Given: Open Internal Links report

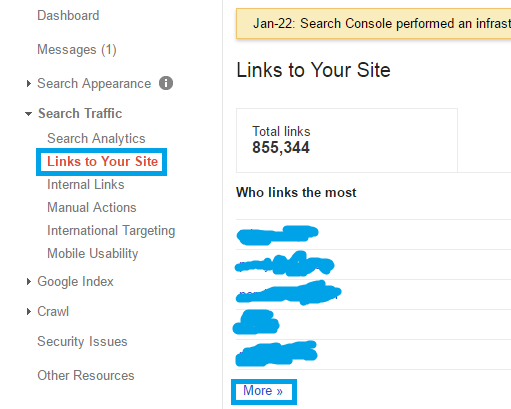Looking at the screenshot, I should 86,184.
